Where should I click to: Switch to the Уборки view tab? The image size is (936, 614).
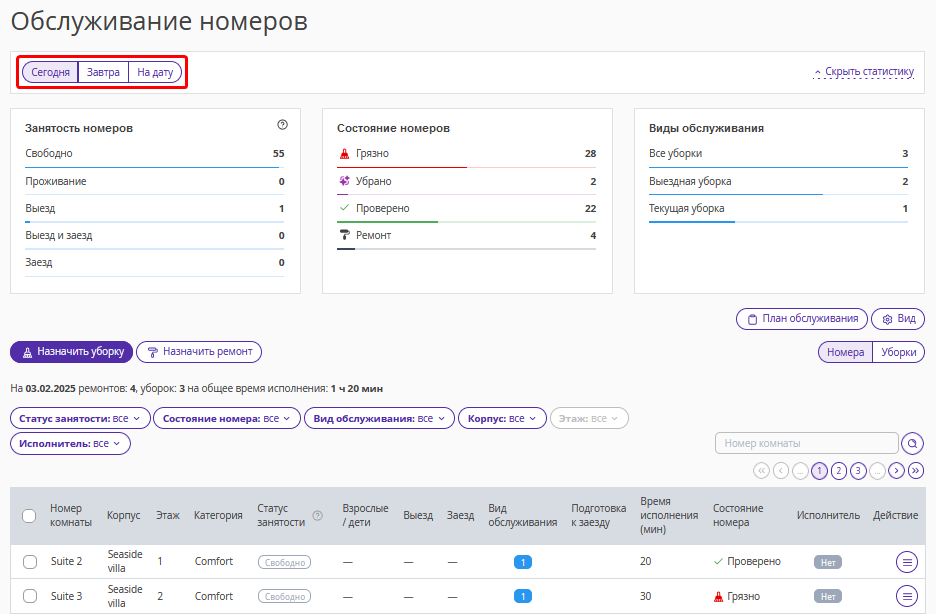[898, 352]
